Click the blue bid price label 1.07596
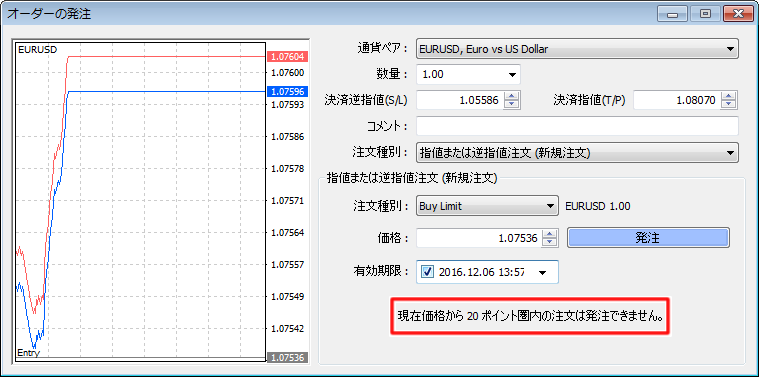Viewport: 759px width, 377px height. (288, 91)
